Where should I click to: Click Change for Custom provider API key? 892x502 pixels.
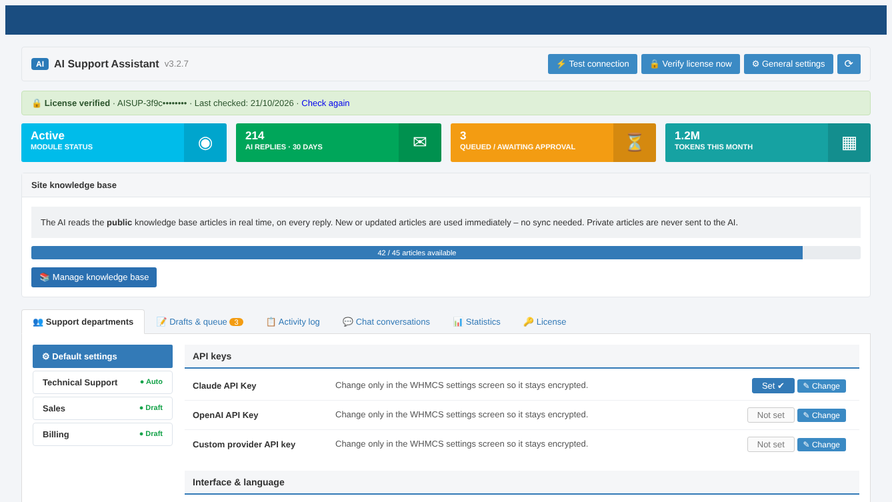coord(821,445)
